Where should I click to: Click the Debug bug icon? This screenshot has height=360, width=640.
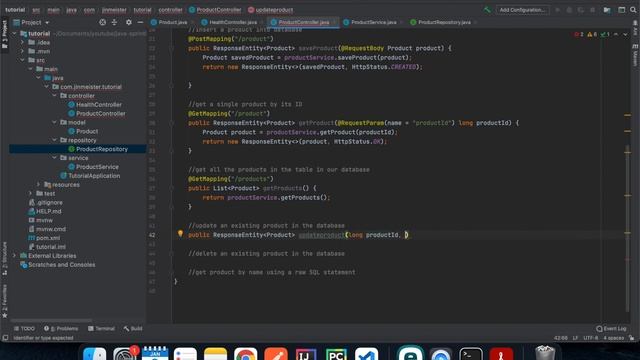pyautogui.click(x=569, y=10)
